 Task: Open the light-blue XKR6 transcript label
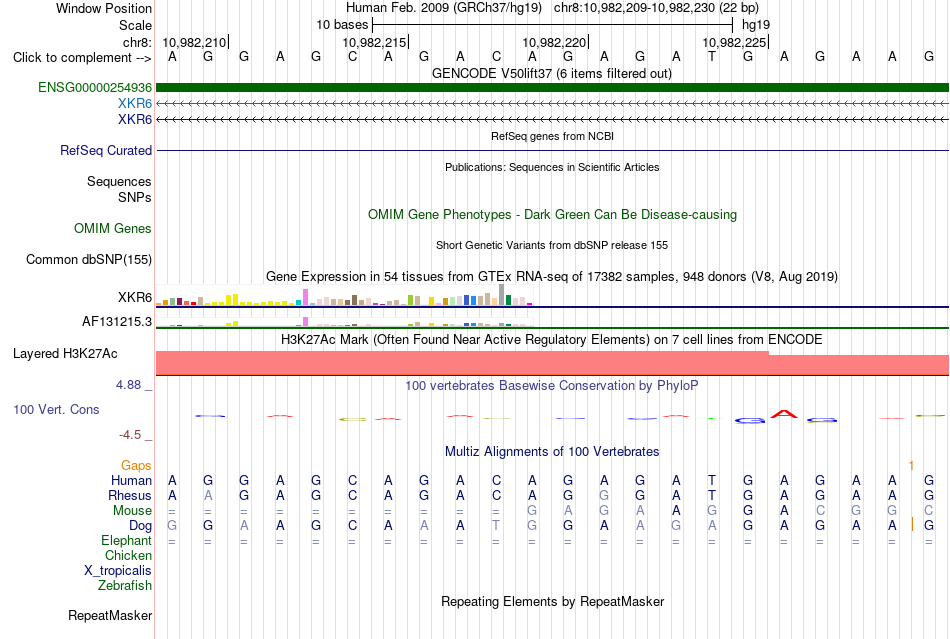point(135,104)
